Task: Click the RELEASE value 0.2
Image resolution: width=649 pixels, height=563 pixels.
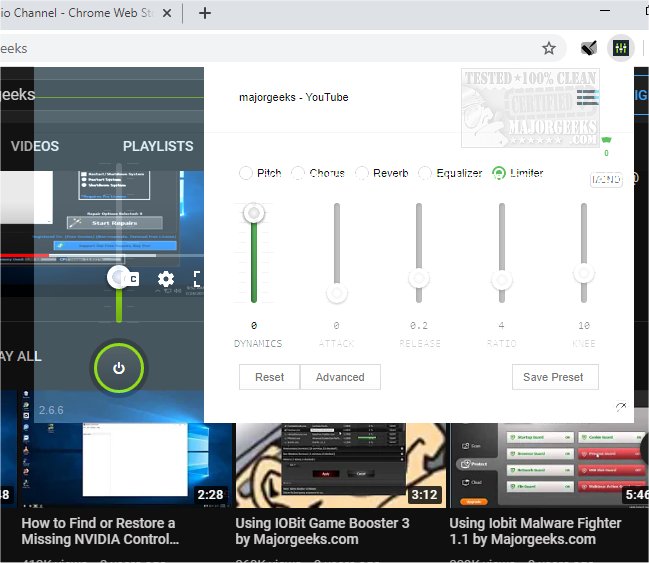Action: (419, 326)
